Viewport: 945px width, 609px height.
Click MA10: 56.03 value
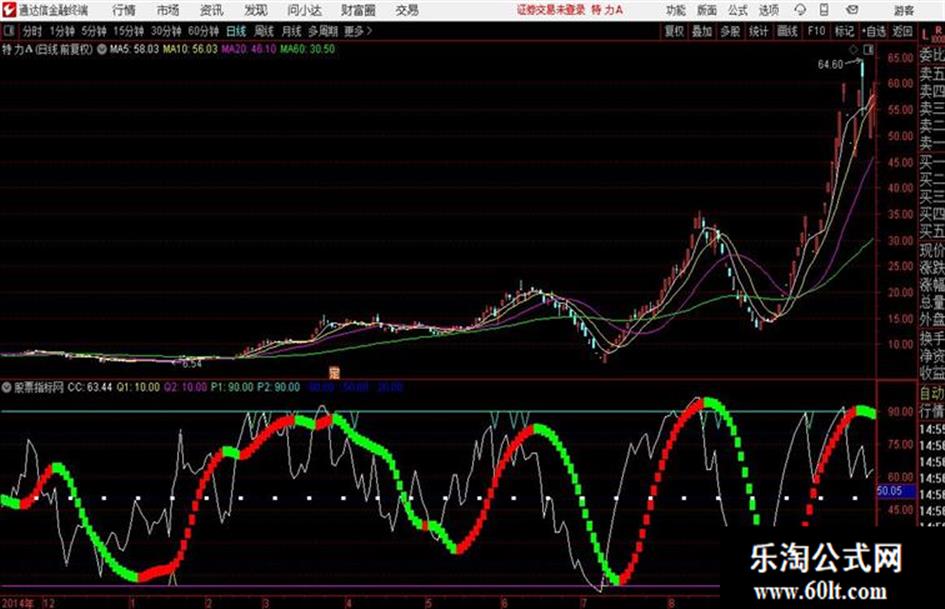click(x=190, y=49)
